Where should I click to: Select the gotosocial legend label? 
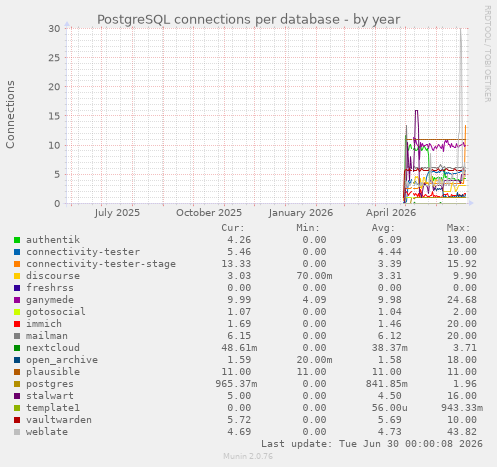(x=56, y=312)
